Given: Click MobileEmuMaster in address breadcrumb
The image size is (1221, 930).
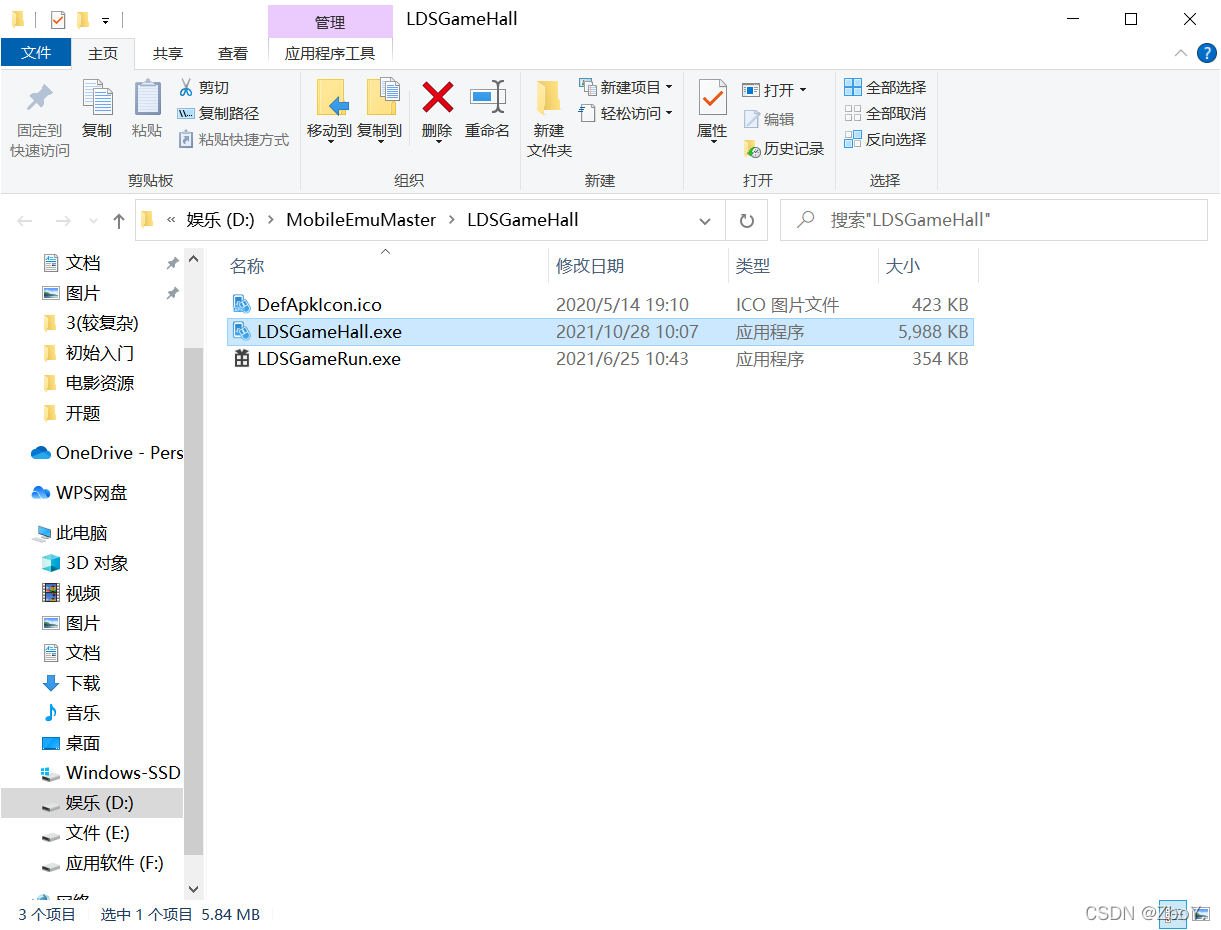Looking at the screenshot, I should [x=361, y=220].
